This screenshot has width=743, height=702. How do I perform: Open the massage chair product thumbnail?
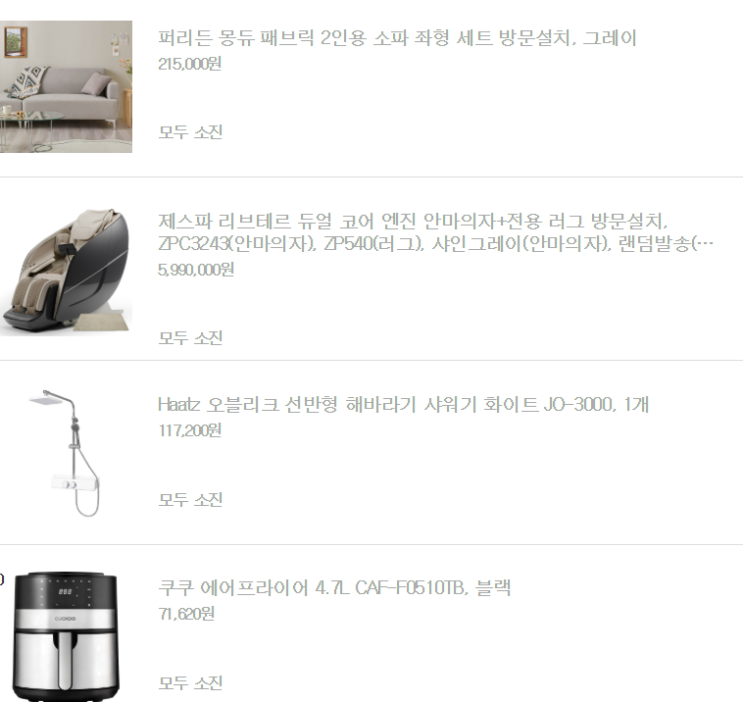(66, 271)
